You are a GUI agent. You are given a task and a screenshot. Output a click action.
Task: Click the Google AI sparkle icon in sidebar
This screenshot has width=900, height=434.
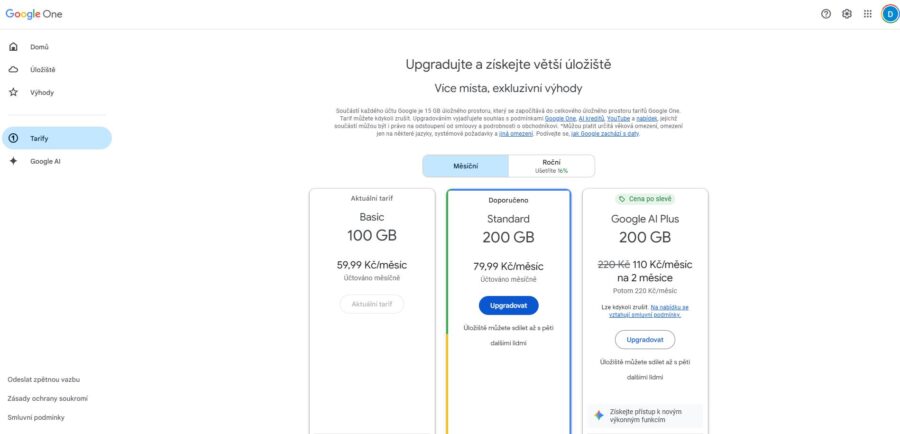(13, 161)
